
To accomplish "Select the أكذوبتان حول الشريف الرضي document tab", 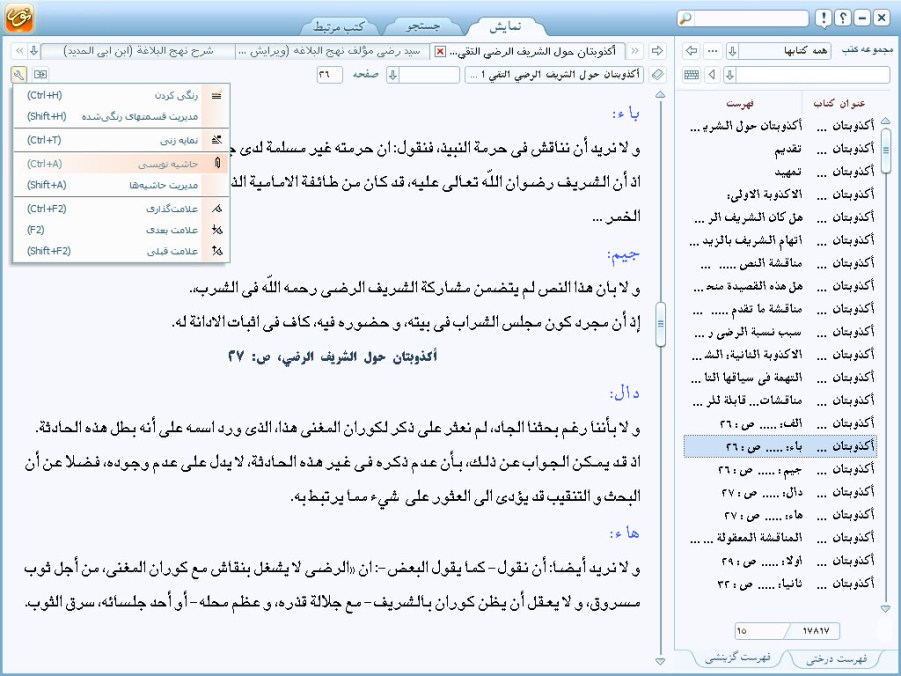I will [527, 51].
